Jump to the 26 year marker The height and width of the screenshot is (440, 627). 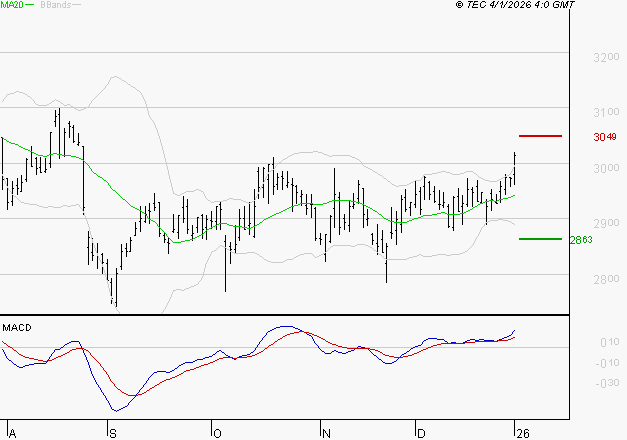(x=520, y=432)
